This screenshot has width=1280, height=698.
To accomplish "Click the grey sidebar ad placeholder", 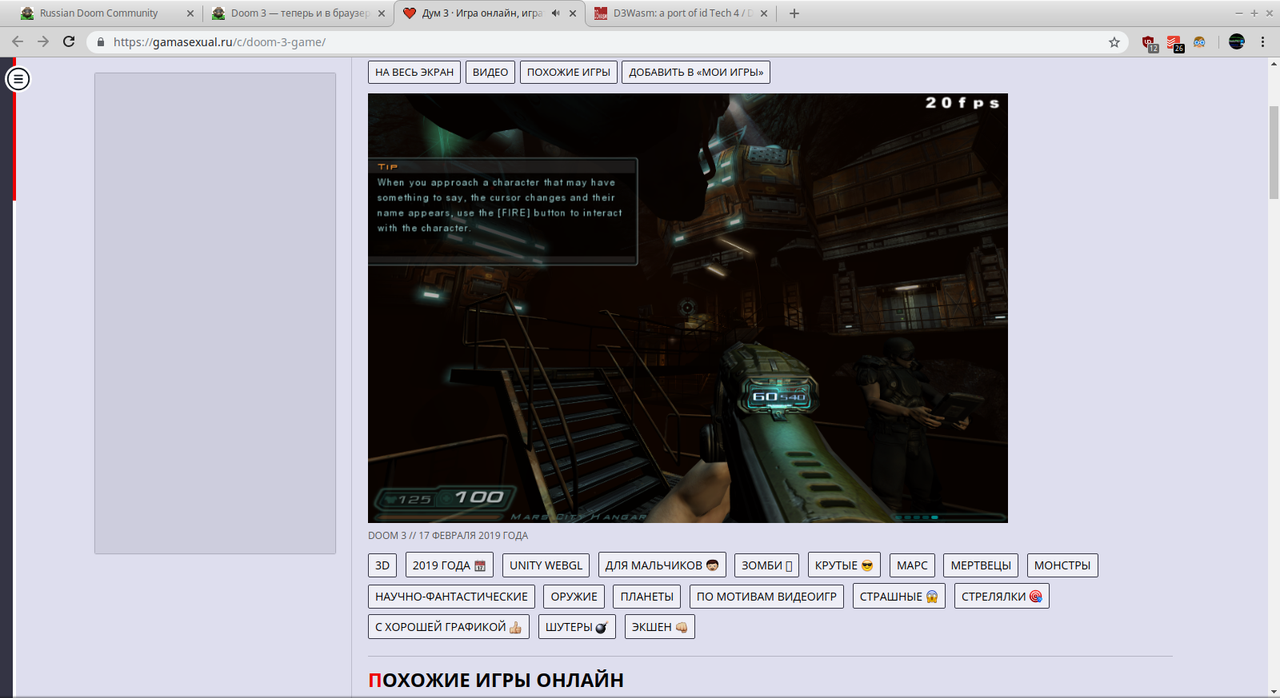I will 215,313.
